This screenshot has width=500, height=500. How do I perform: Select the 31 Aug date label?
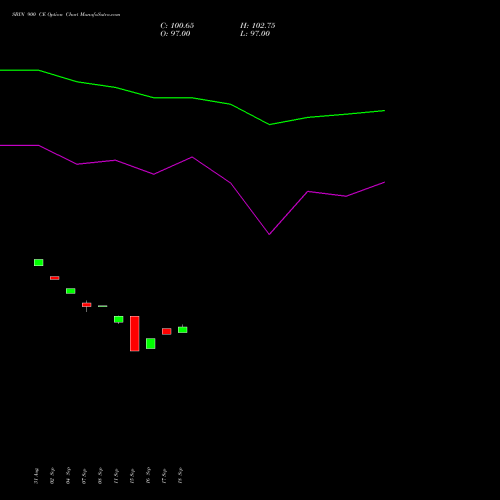pos(36,476)
